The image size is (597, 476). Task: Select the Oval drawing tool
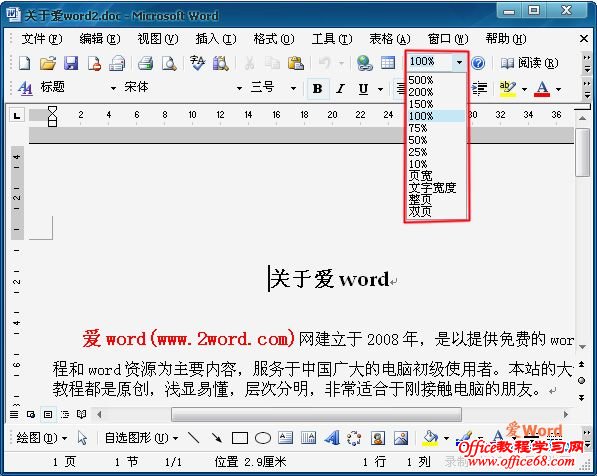263,438
